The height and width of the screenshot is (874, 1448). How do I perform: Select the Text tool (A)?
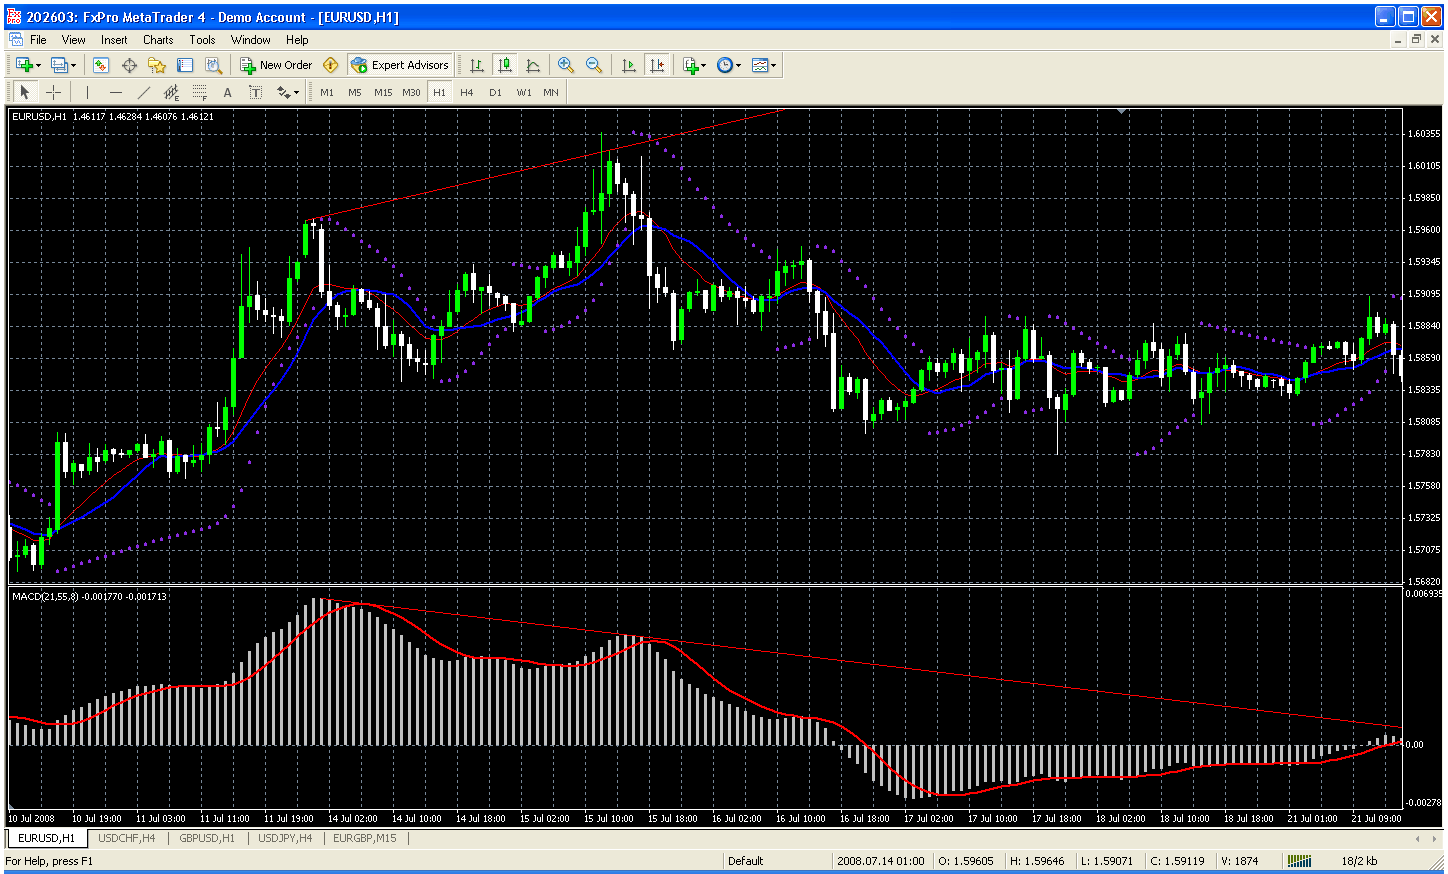tap(227, 92)
